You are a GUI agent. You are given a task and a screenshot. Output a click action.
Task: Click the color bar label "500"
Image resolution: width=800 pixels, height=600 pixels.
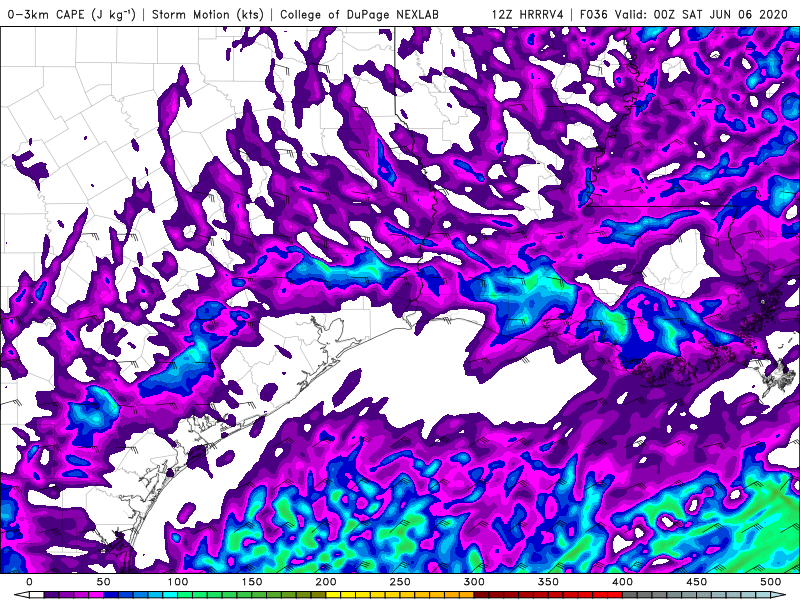[770, 582]
